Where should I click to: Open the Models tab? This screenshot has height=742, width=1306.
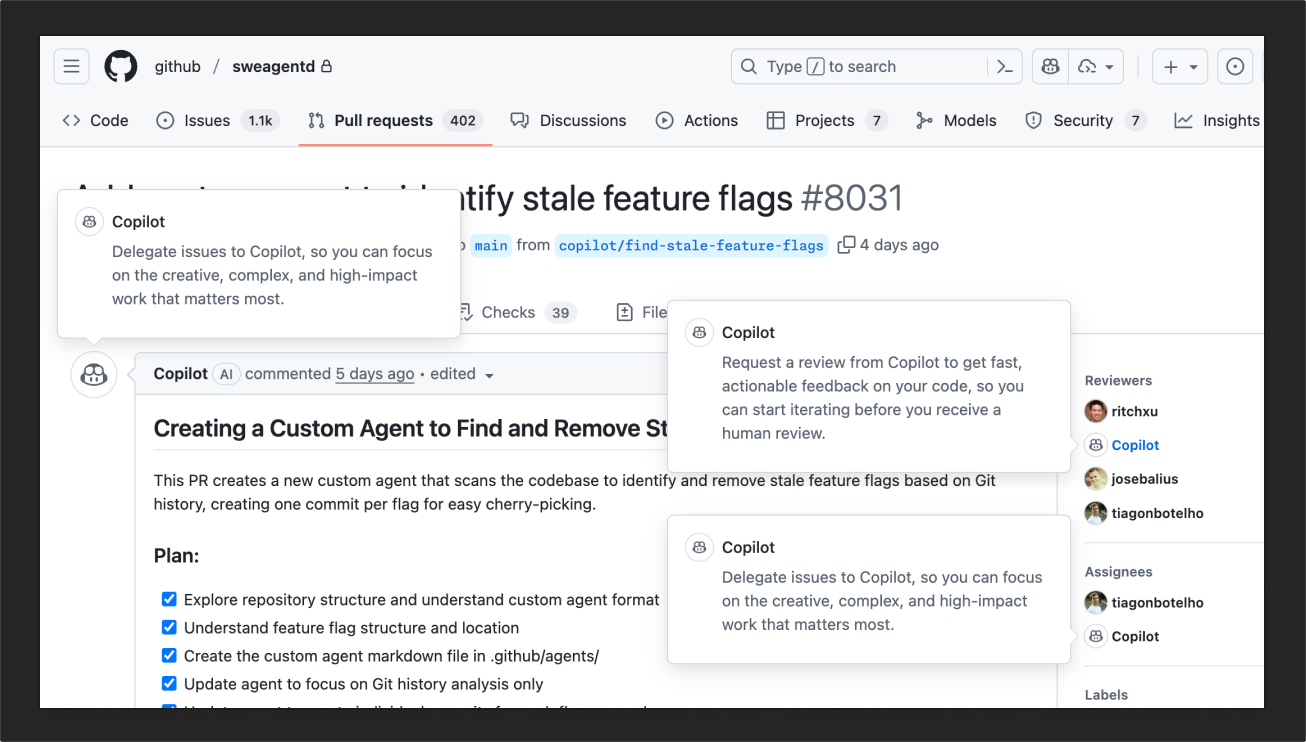955,120
